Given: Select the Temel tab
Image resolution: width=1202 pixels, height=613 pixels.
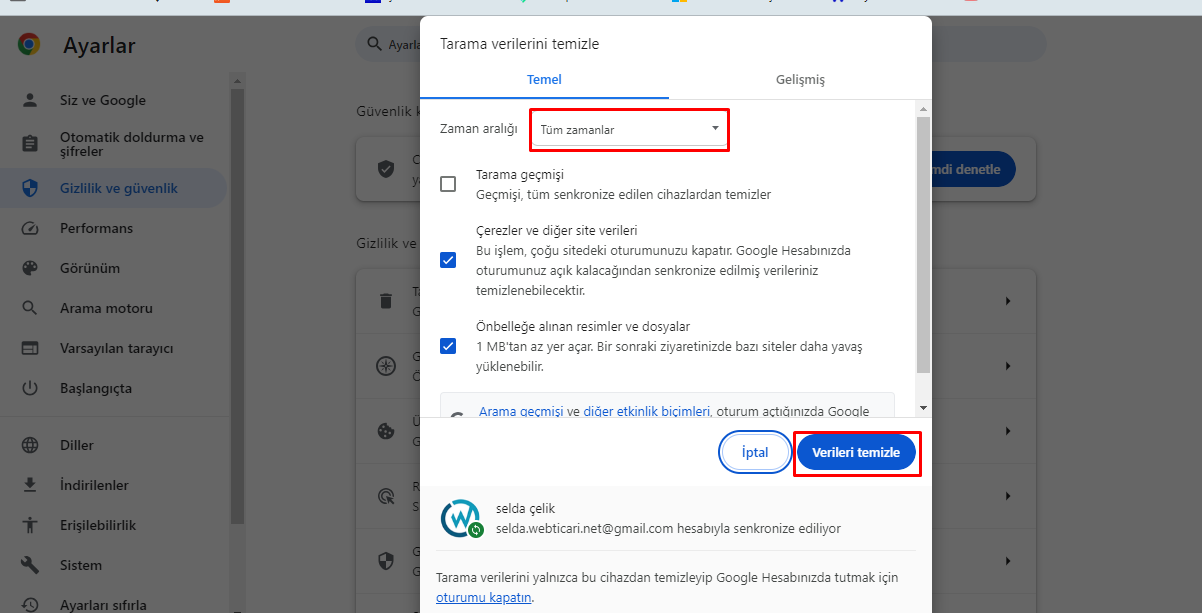Looking at the screenshot, I should (x=544, y=80).
